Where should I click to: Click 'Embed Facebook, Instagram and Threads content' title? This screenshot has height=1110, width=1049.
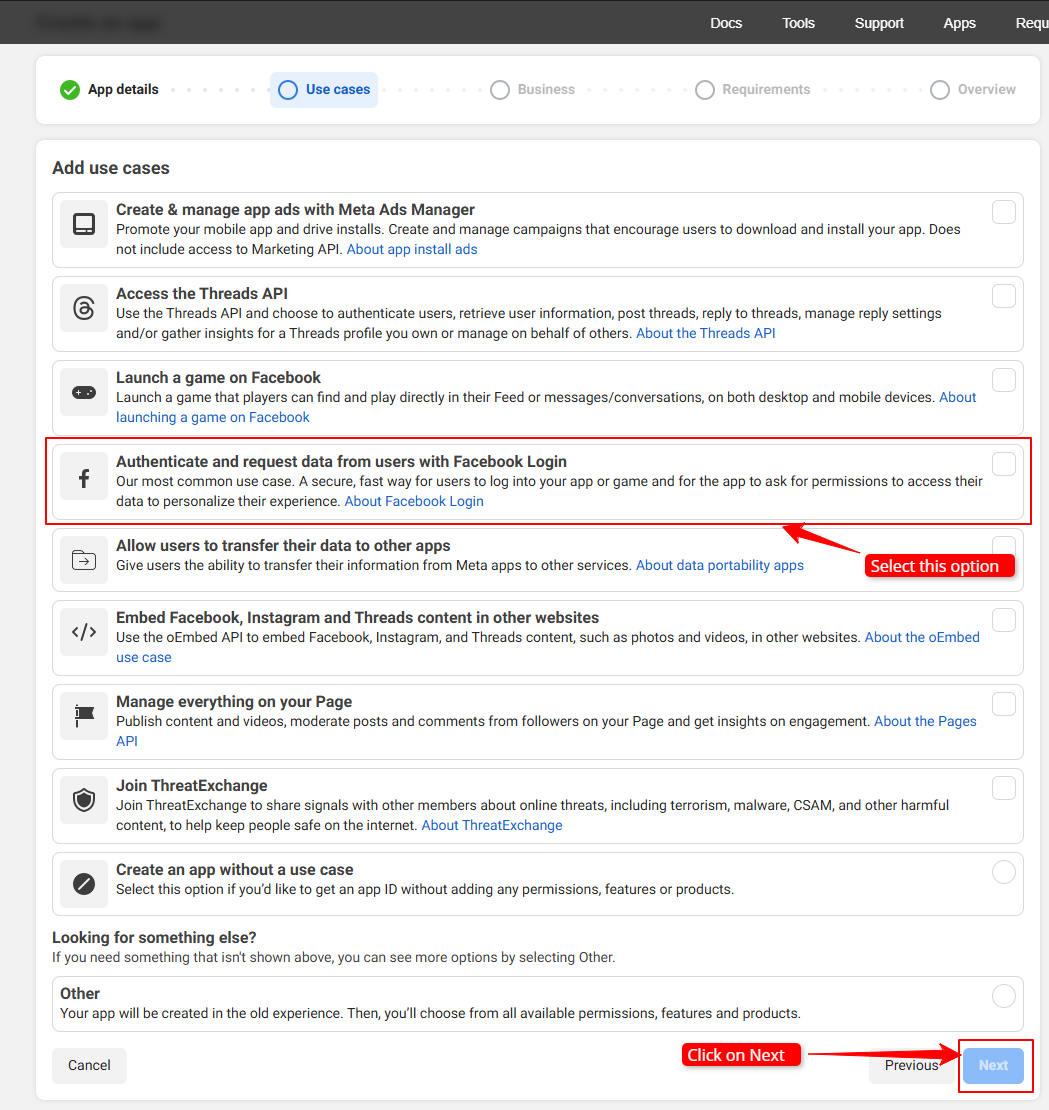[x=357, y=617]
